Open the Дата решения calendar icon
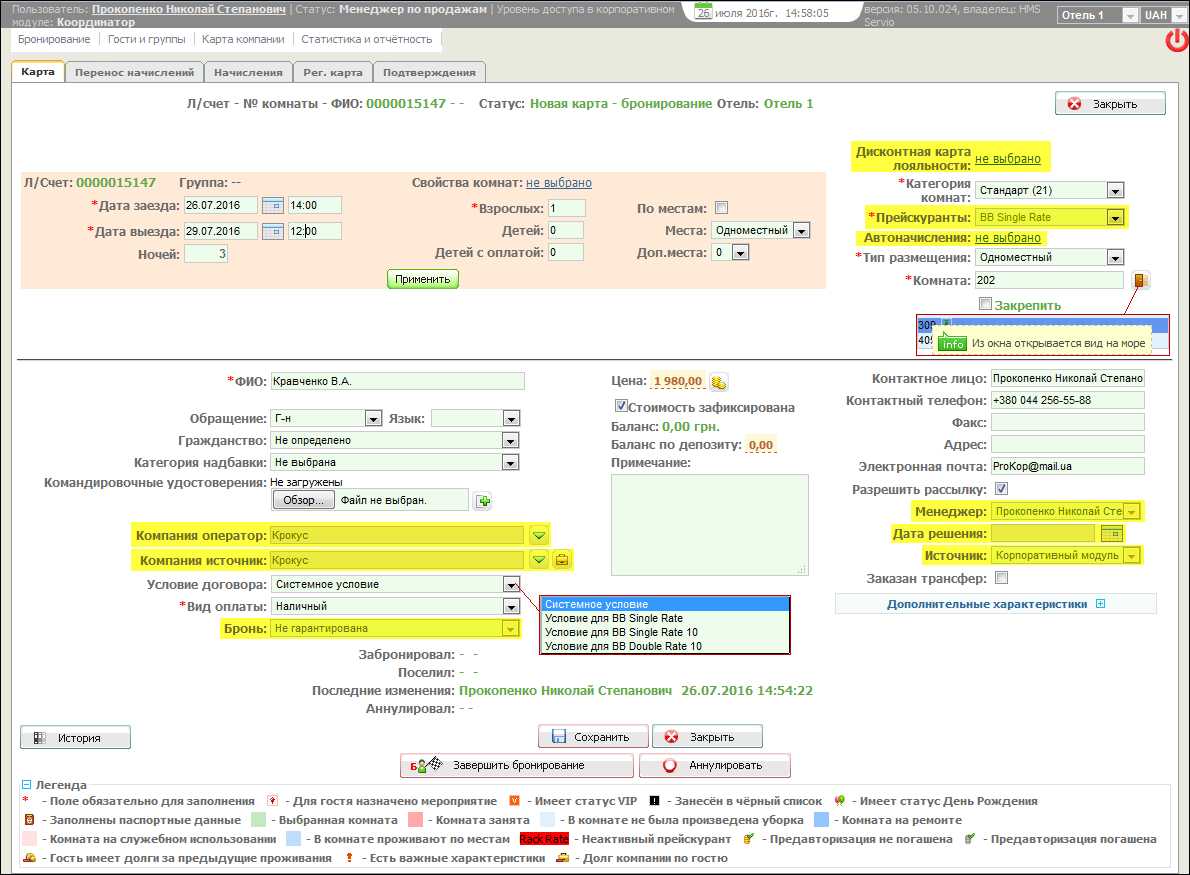Image resolution: width=1190 pixels, height=875 pixels. tap(1112, 534)
